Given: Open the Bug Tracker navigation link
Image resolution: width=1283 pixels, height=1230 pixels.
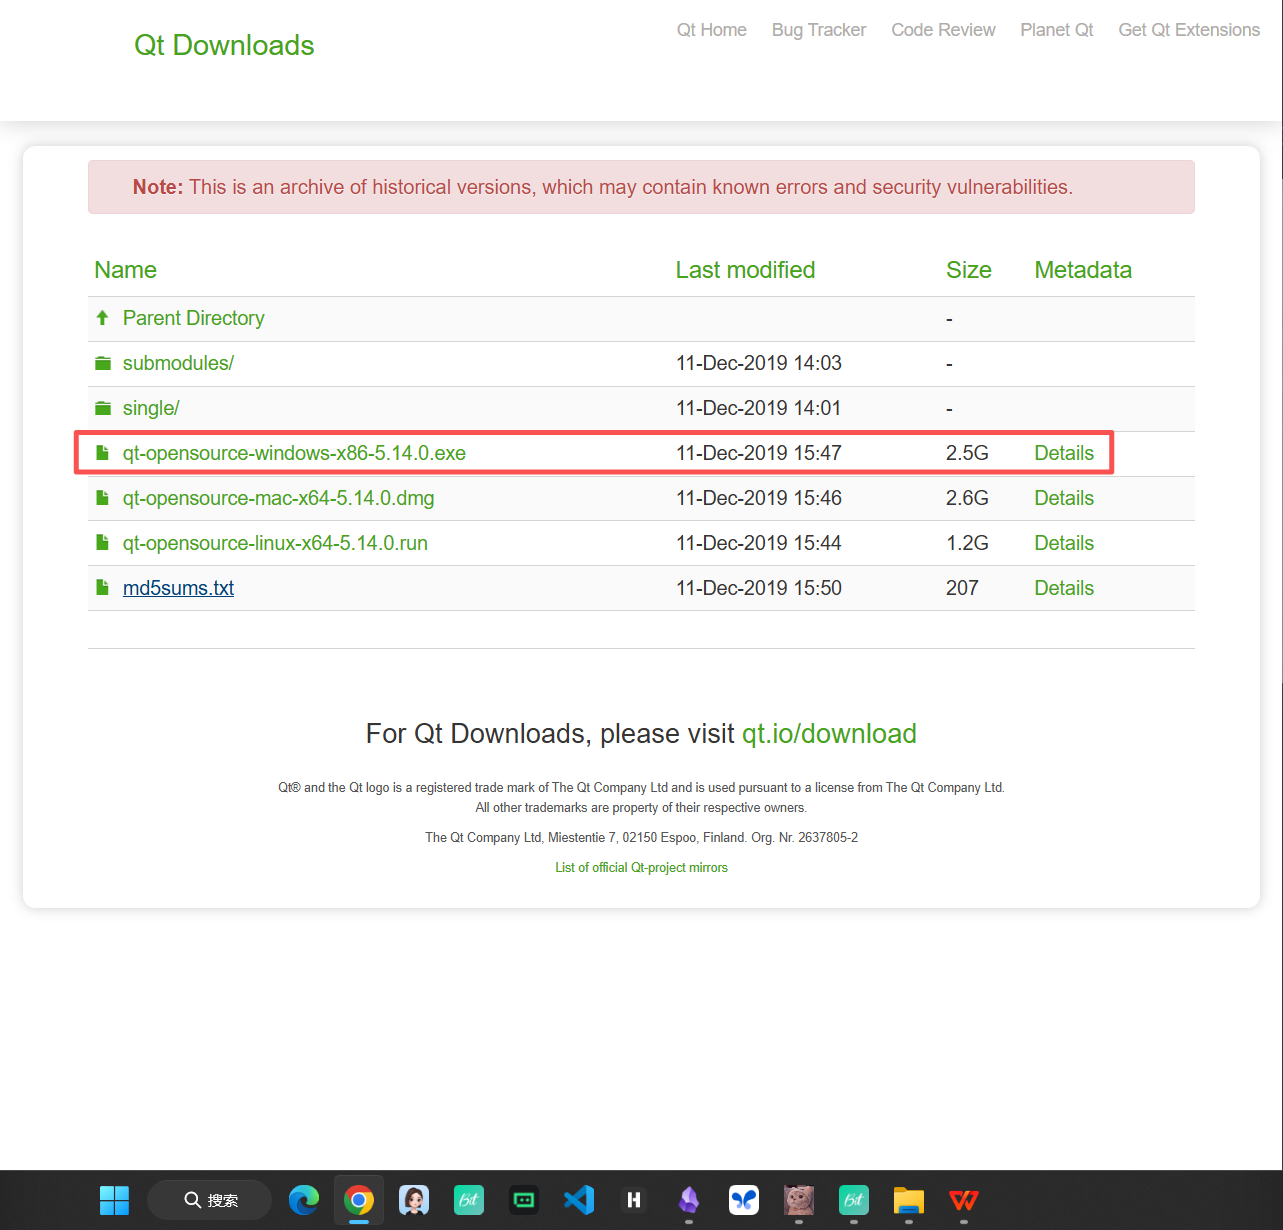Looking at the screenshot, I should [x=819, y=30].
